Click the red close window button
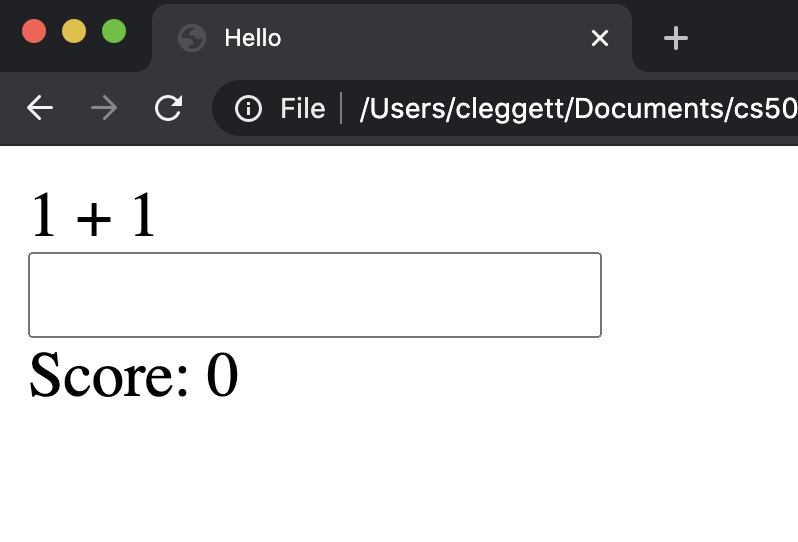The width and height of the screenshot is (798, 542). click(x=34, y=31)
